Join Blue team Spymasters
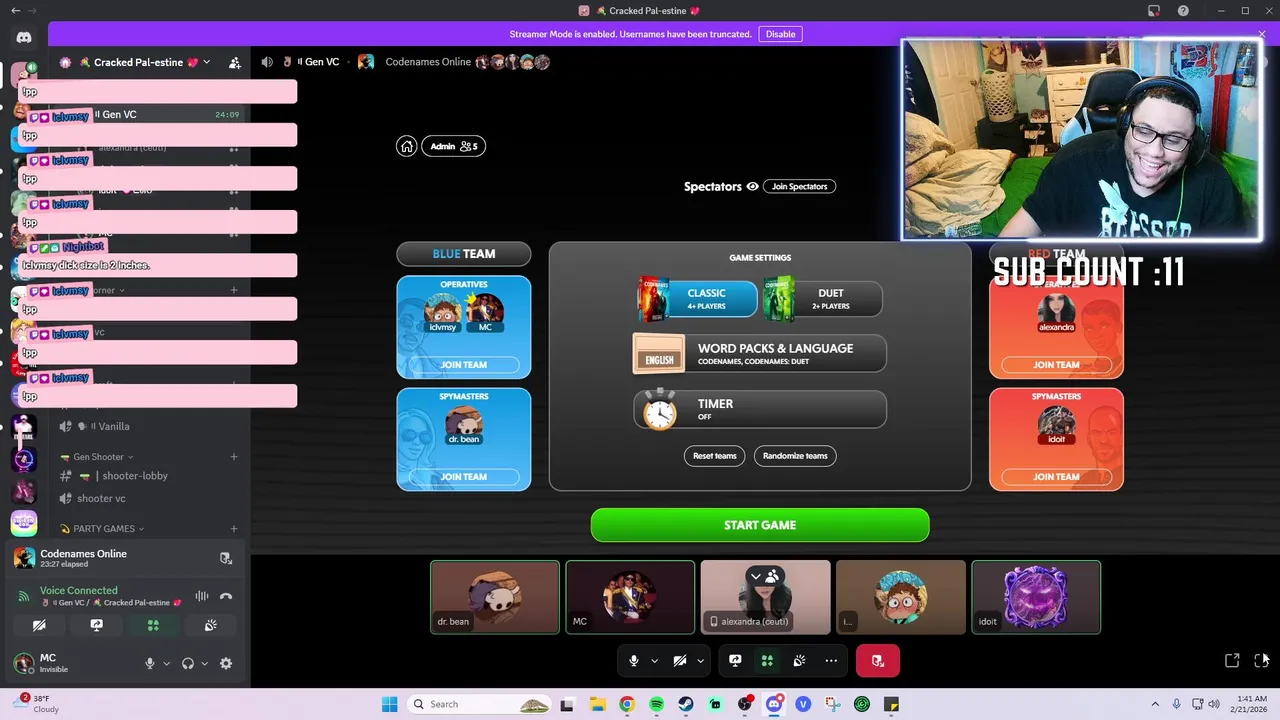 tap(464, 477)
